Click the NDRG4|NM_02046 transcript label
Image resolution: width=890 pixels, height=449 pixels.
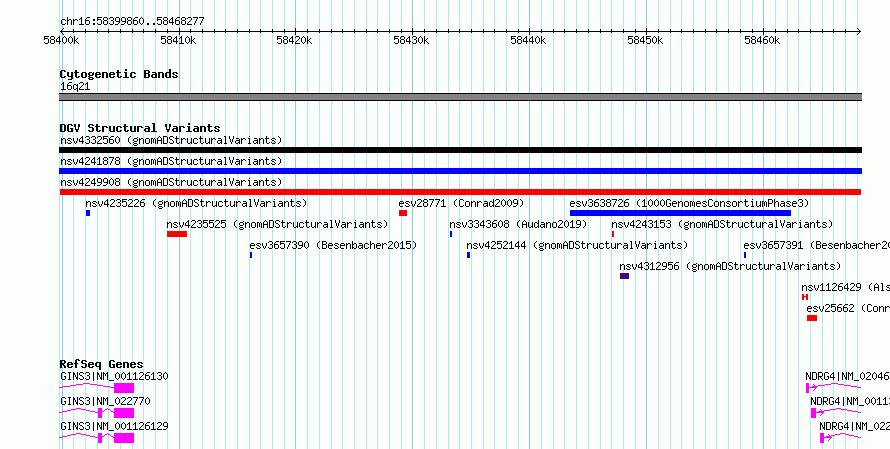tap(847, 376)
